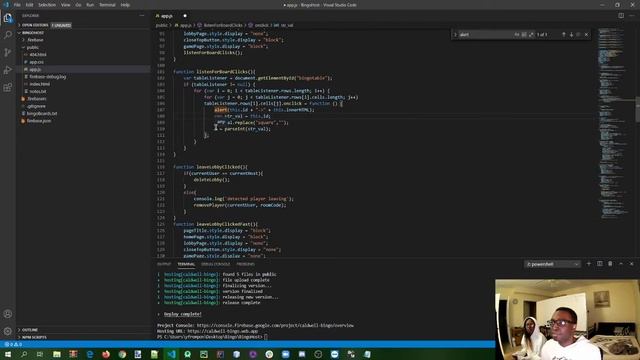
Task: Open the View menu
Action: 65,5
